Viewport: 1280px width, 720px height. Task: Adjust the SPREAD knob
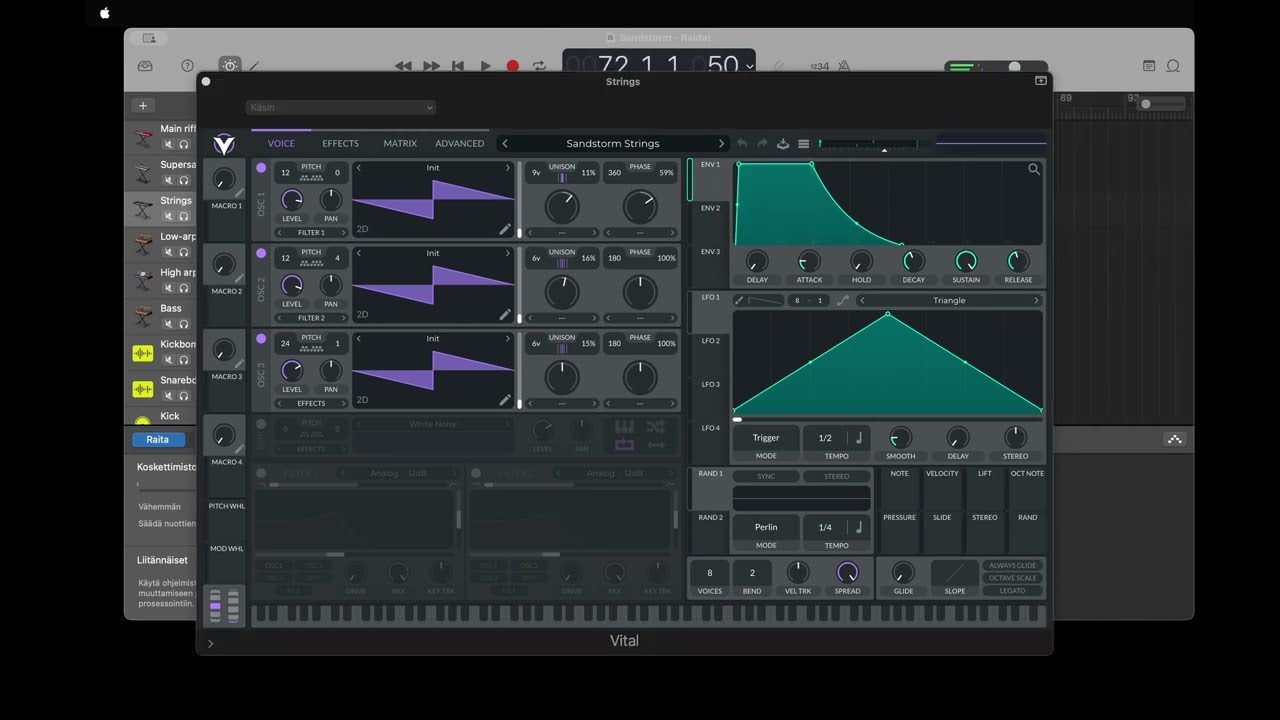tap(847, 572)
